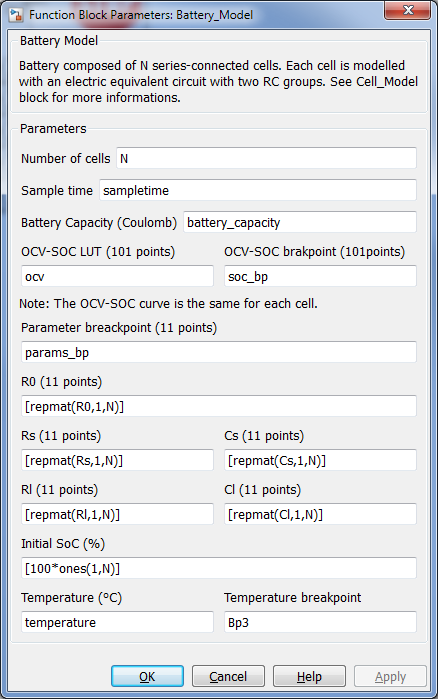
Task: Open Help for Battery Model block
Action: 309,676
